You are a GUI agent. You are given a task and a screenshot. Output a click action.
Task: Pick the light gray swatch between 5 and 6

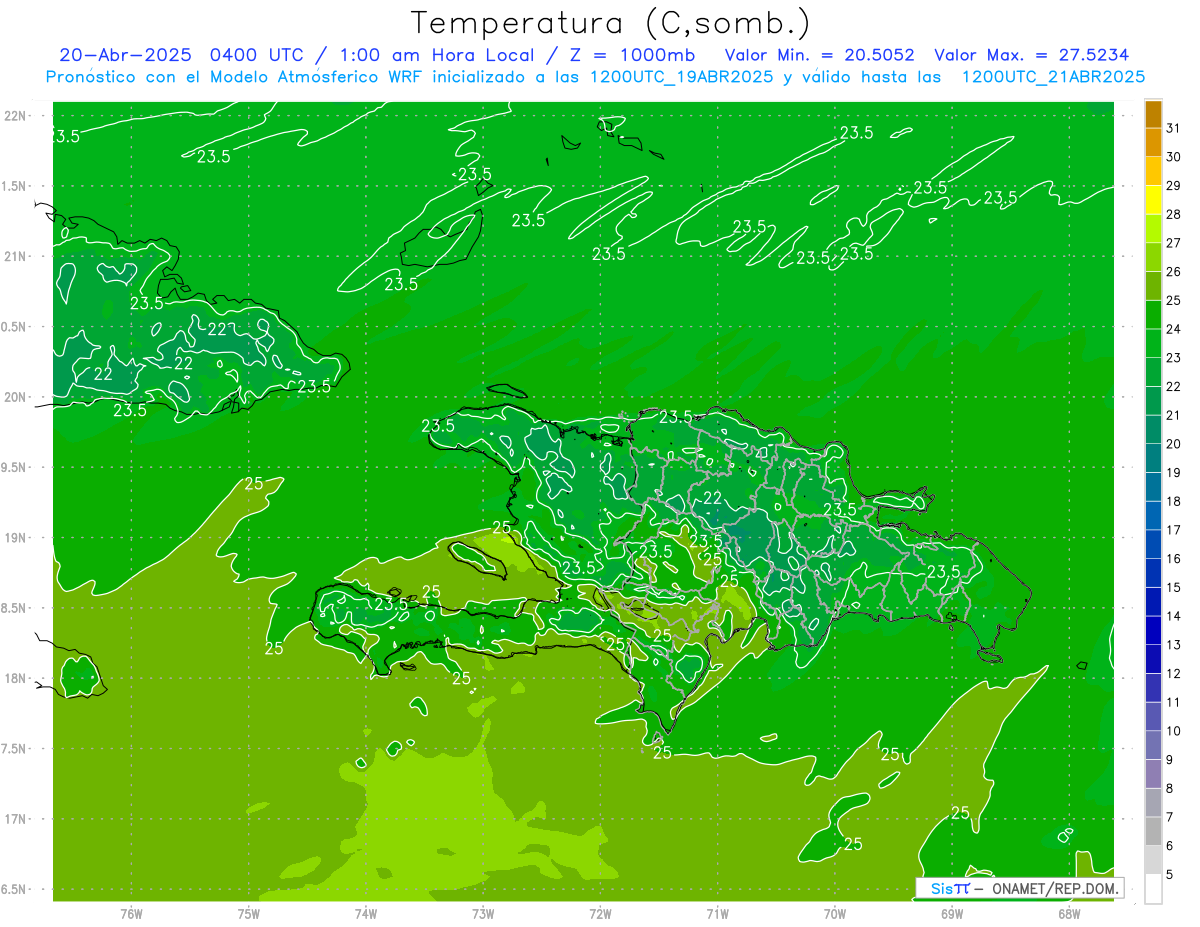pyautogui.click(x=1153, y=860)
